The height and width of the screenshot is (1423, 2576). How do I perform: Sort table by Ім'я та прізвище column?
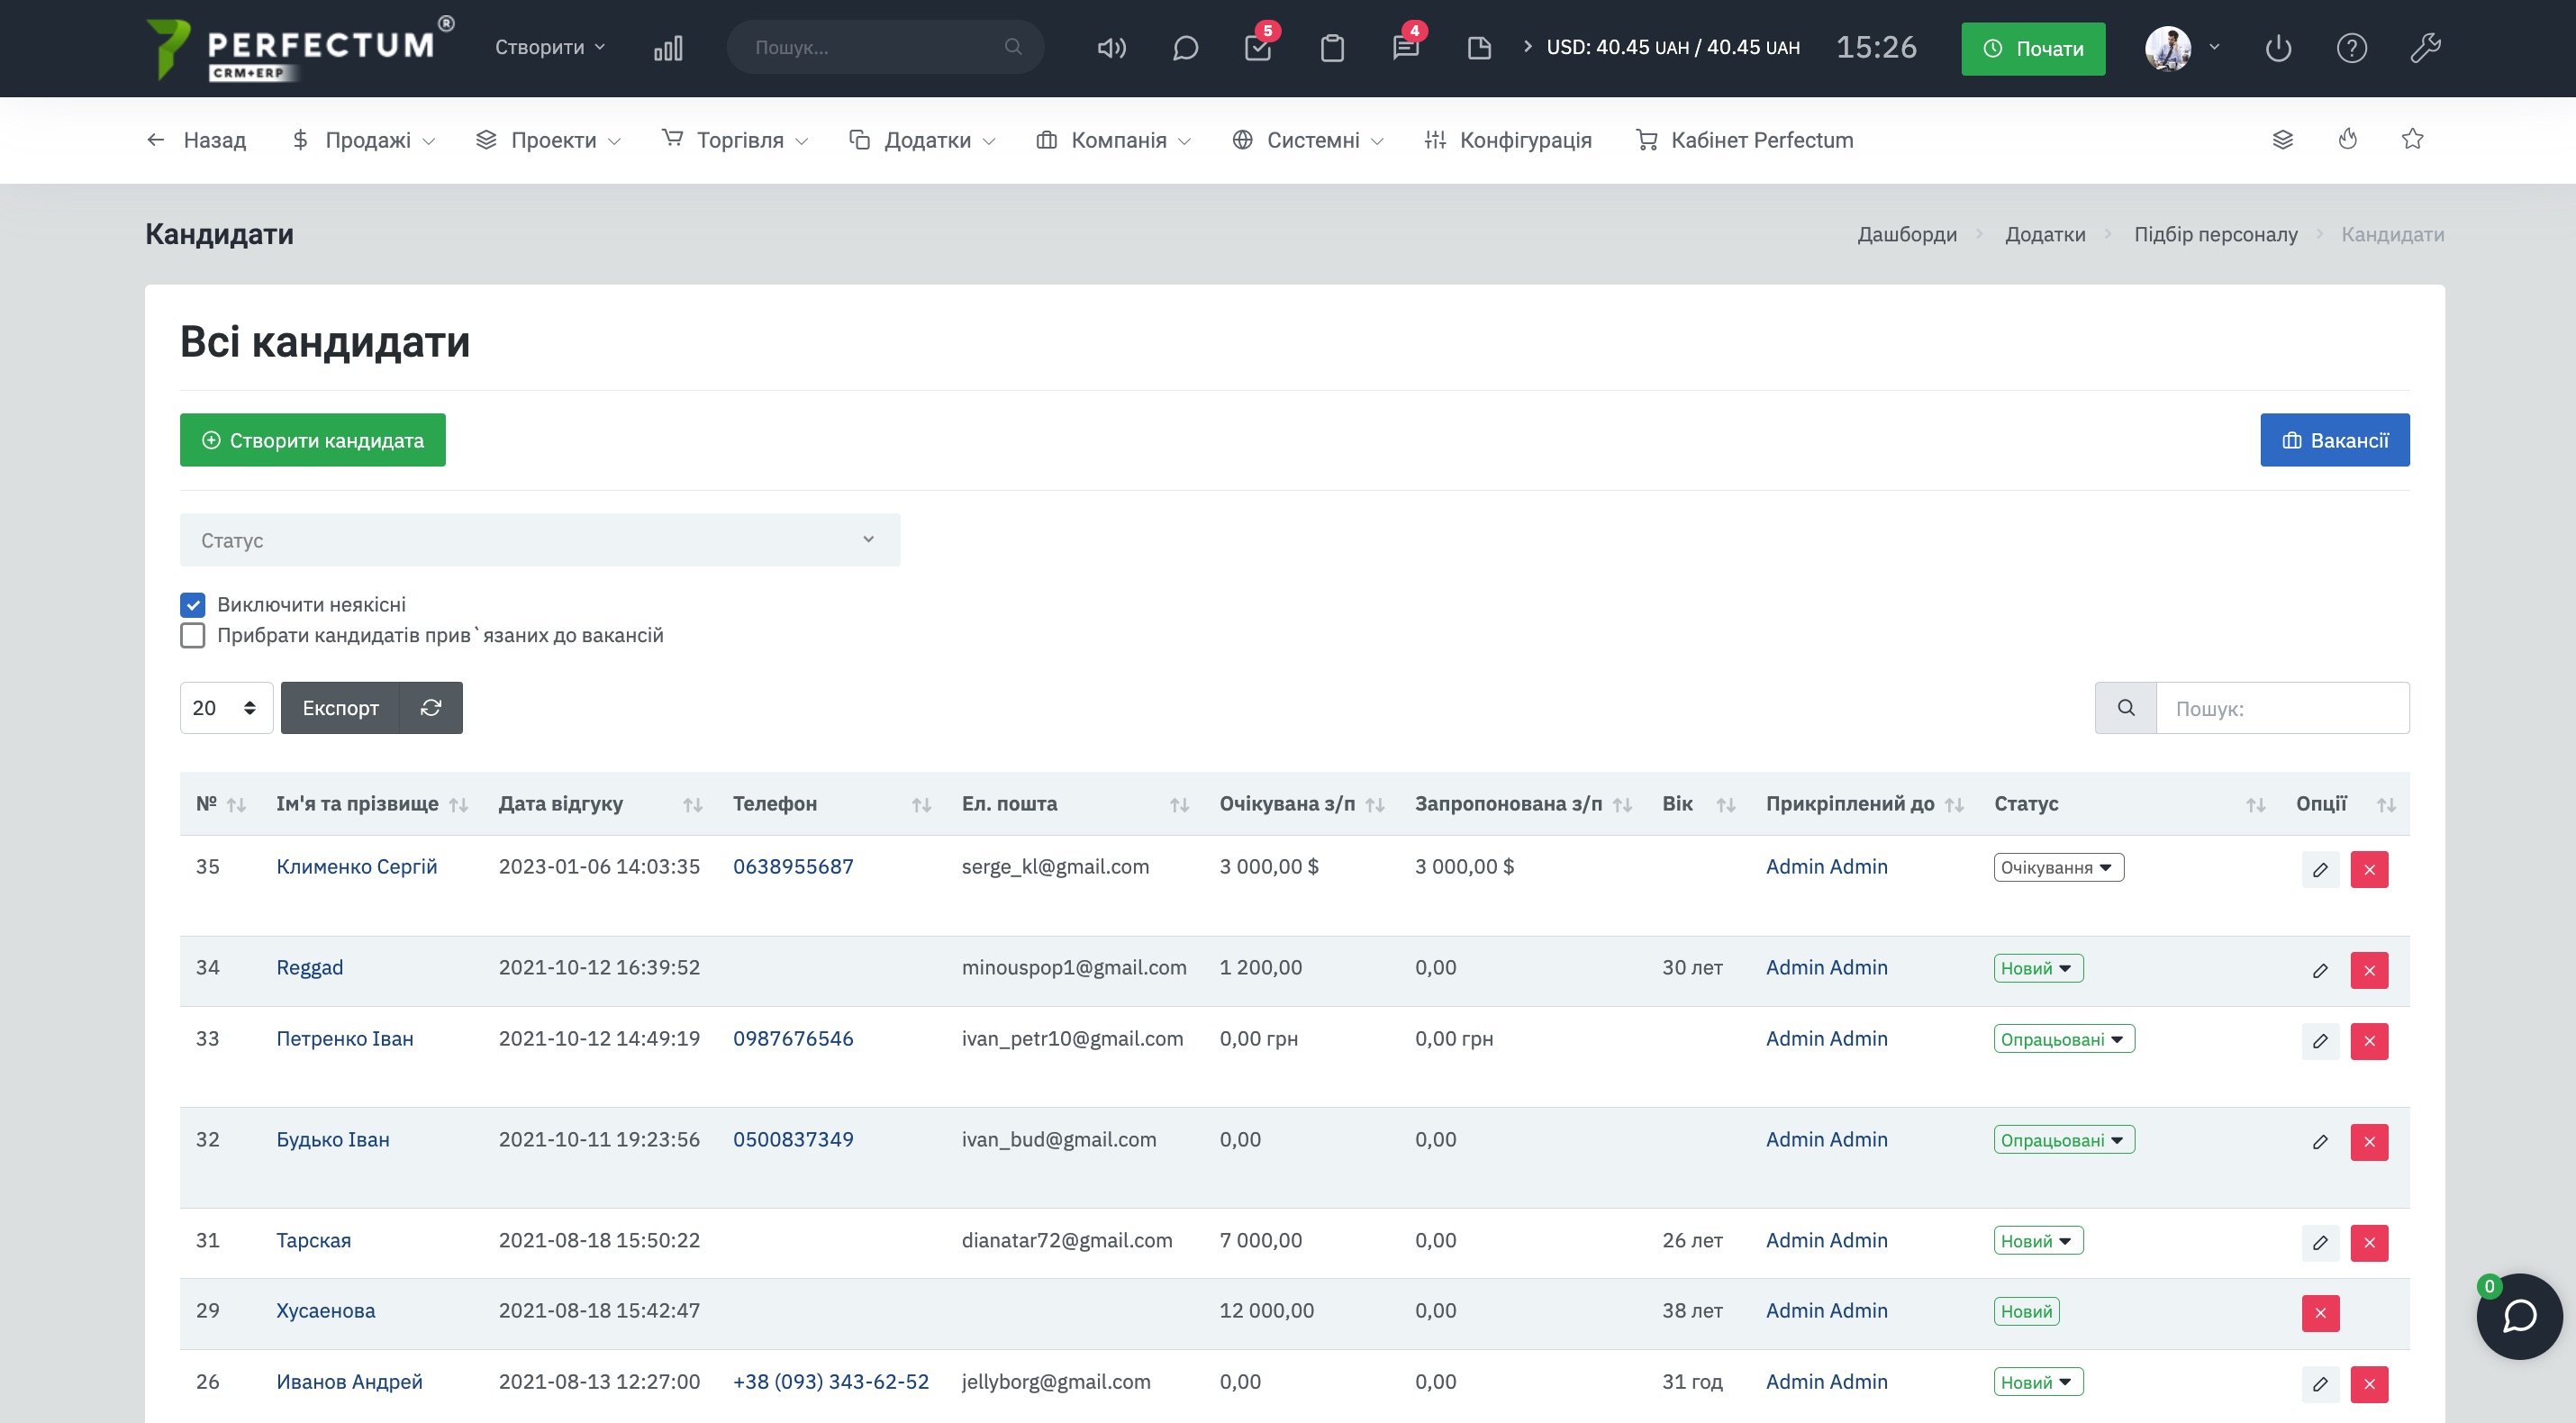click(372, 804)
